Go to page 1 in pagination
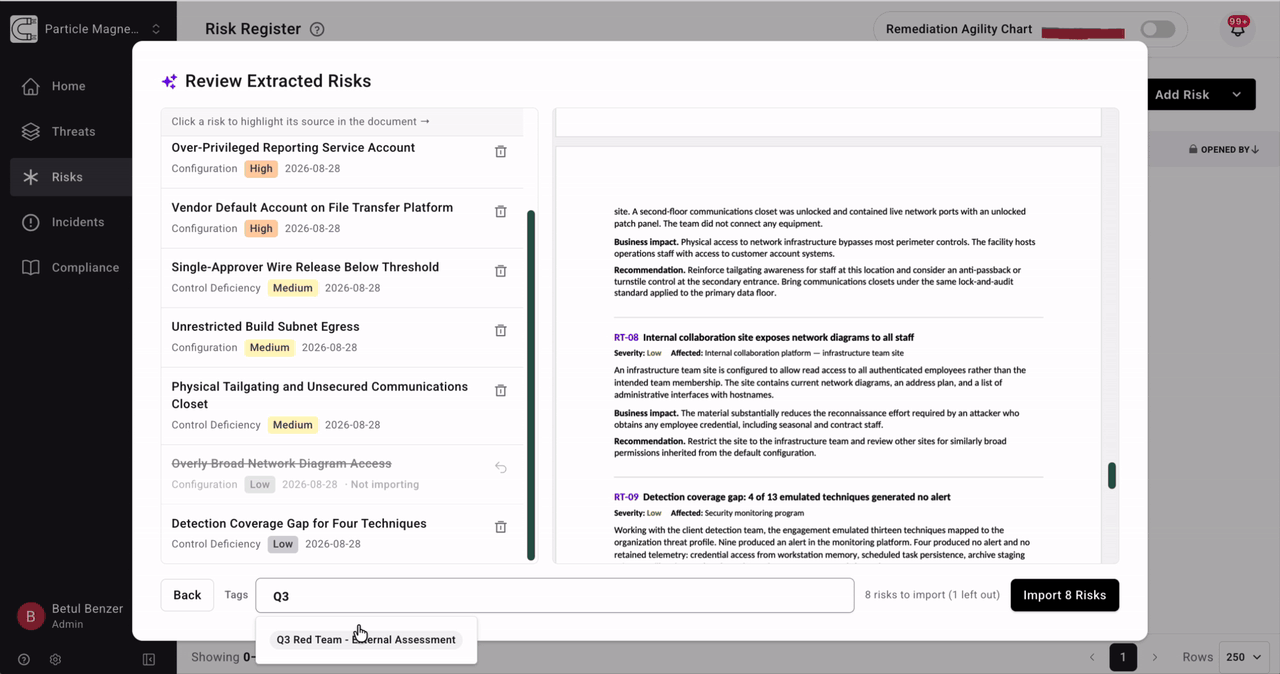1280x674 pixels. coord(1123,657)
